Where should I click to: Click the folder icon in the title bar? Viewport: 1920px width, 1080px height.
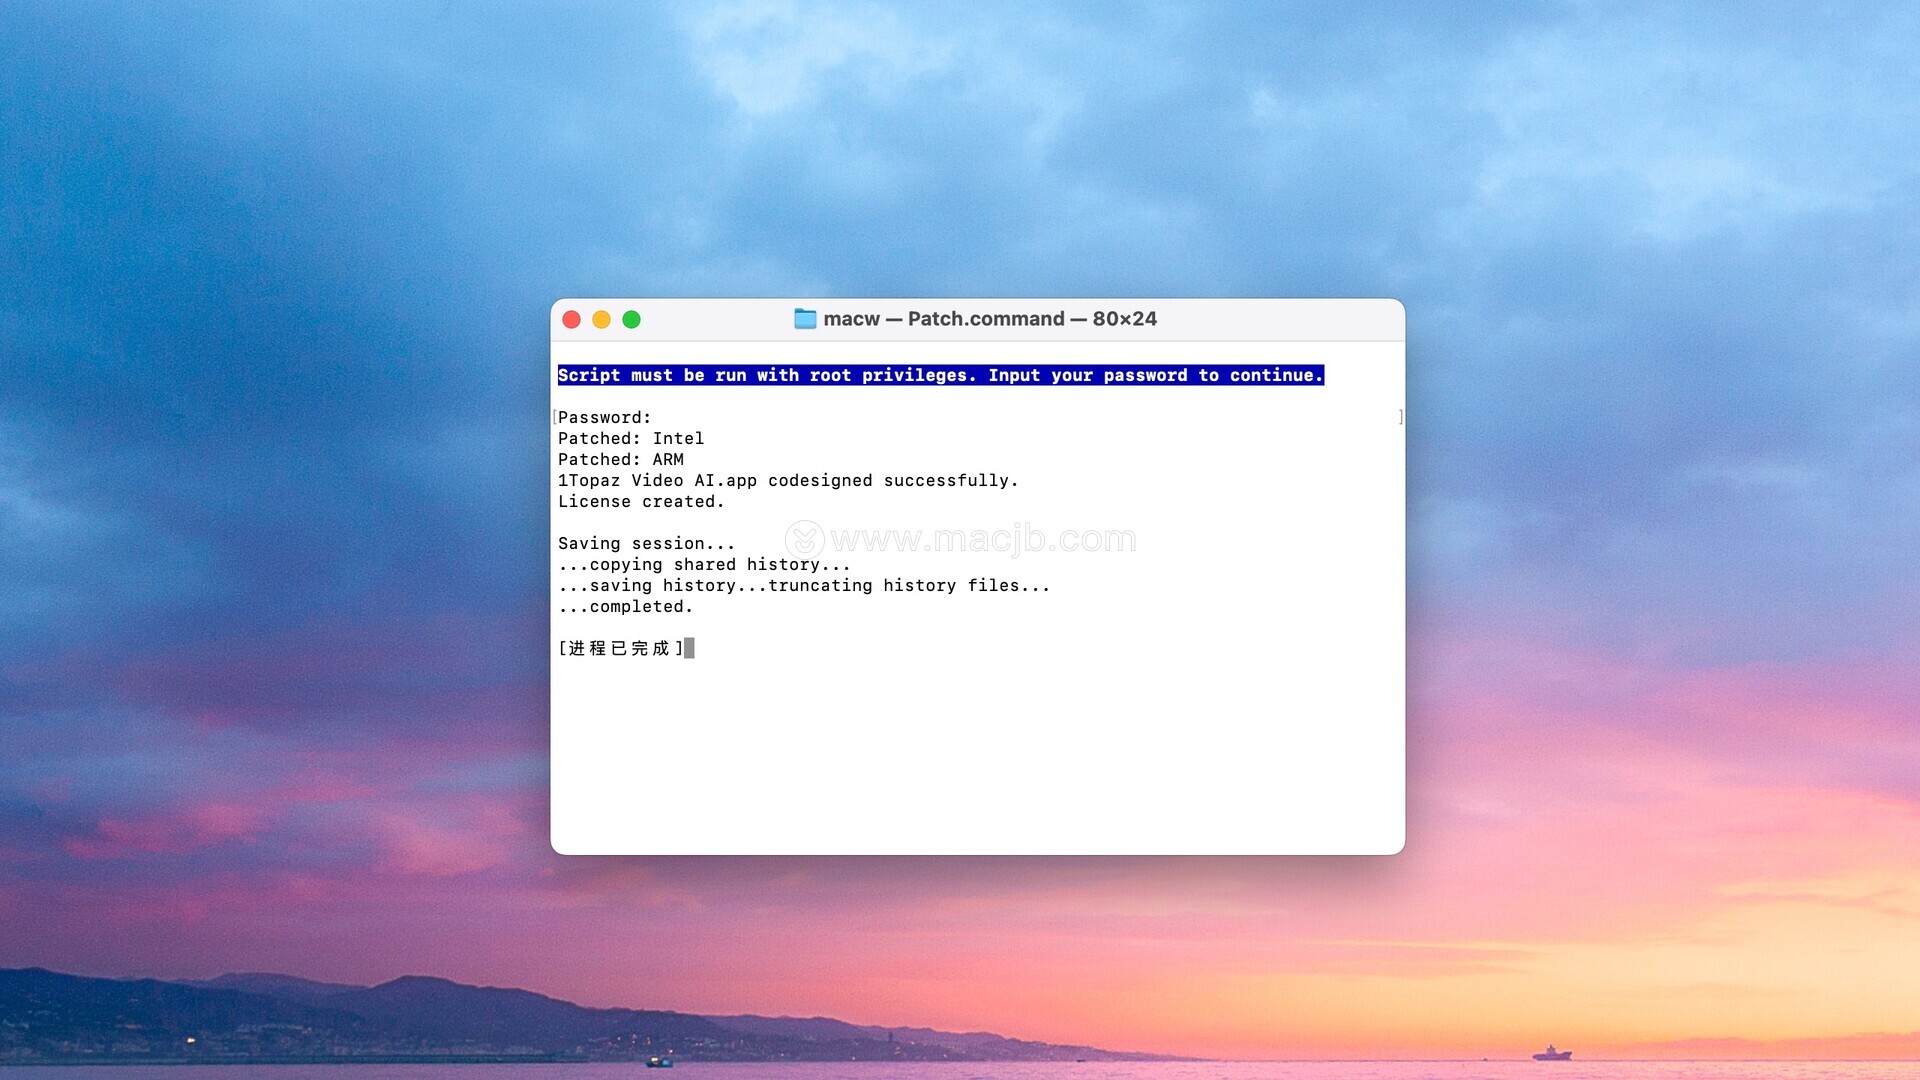(x=805, y=319)
